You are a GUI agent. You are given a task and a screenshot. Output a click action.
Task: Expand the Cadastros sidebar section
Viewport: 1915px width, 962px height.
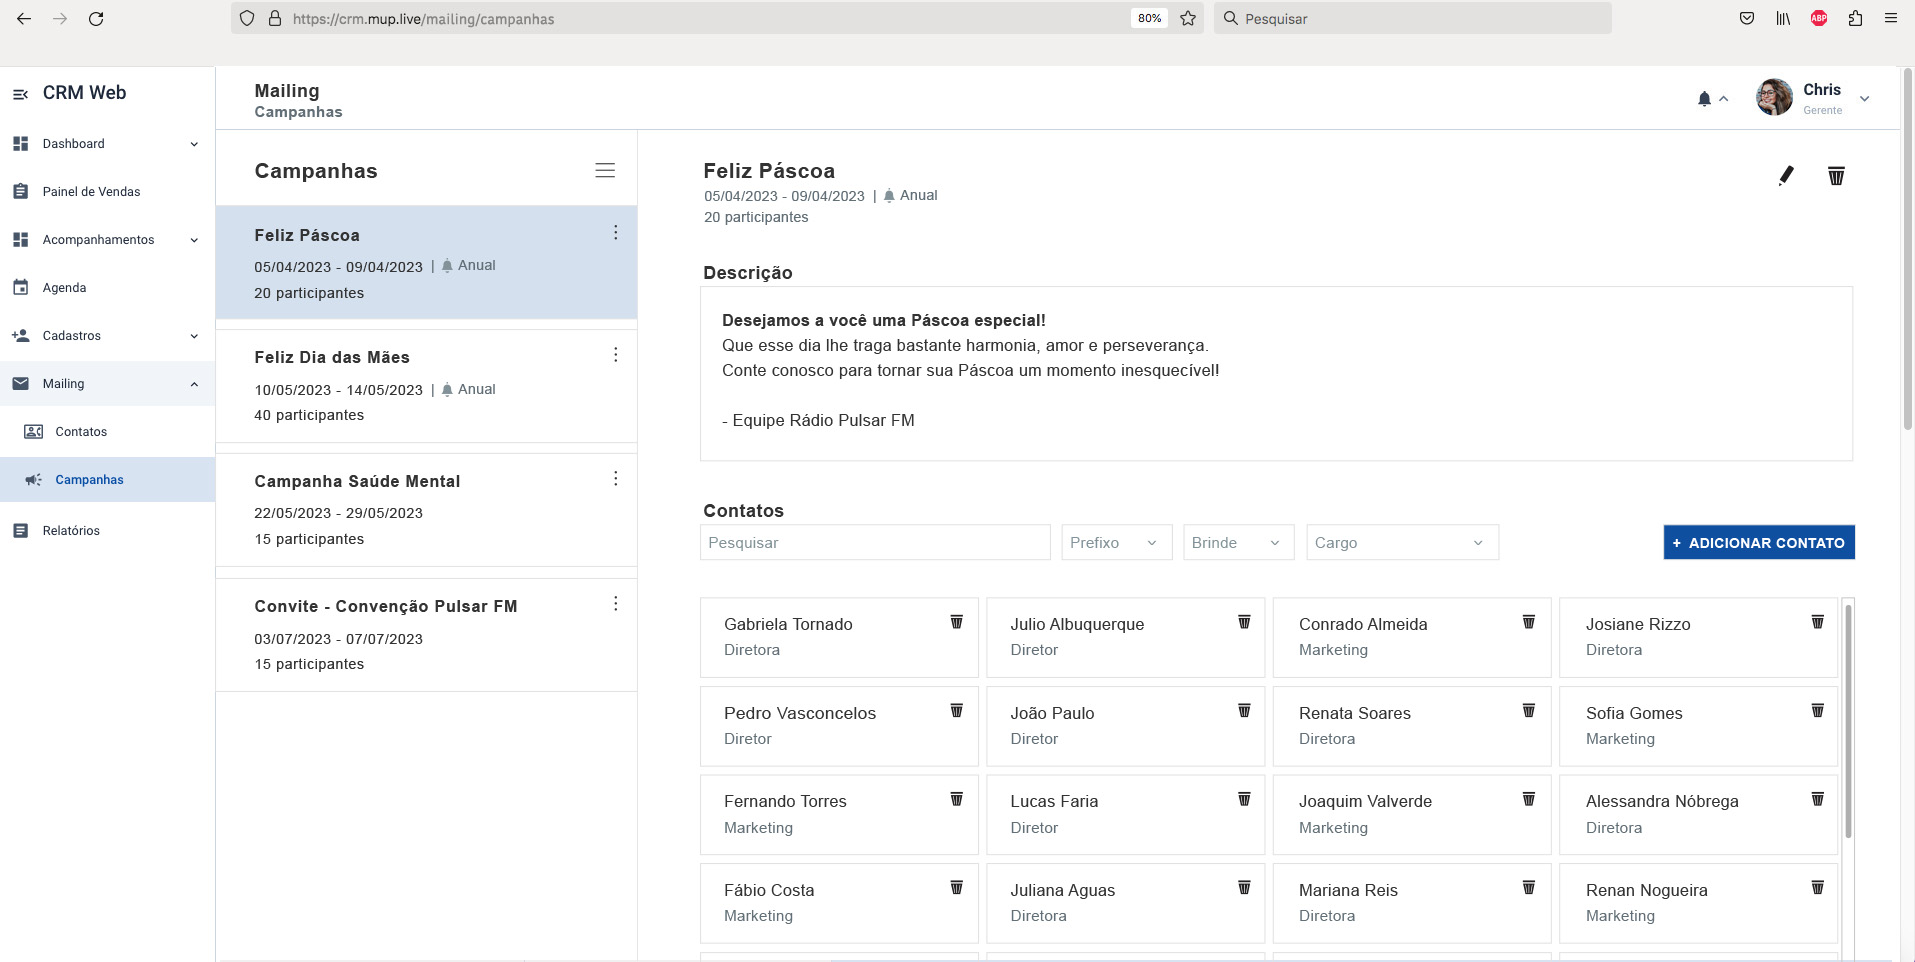pyautogui.click(x=194, y=336)
